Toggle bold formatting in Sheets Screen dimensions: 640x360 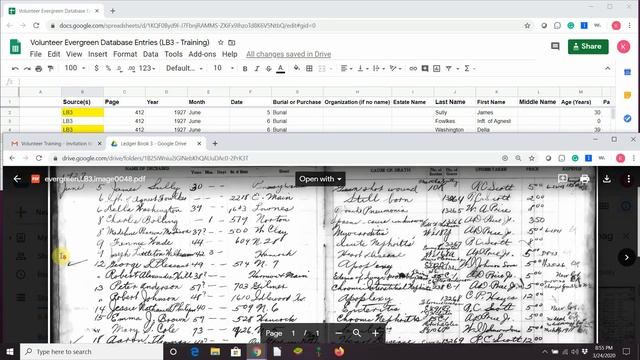[x=245, y=69]
